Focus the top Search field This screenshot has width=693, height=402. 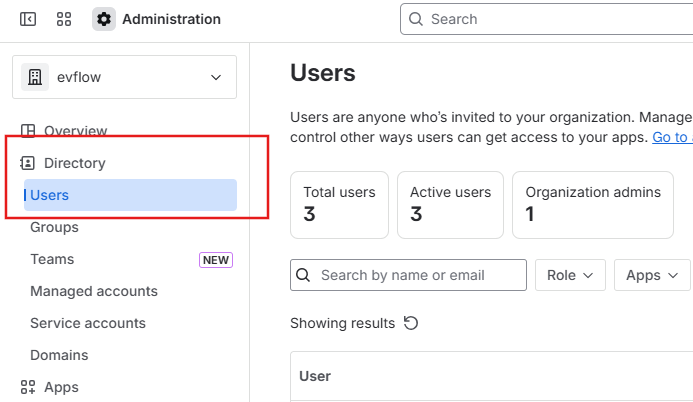(x=546, y=19)
